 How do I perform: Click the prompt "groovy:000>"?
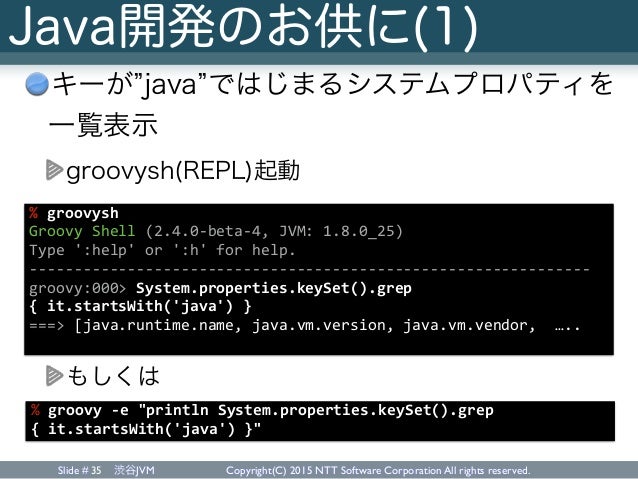point(77,288)
